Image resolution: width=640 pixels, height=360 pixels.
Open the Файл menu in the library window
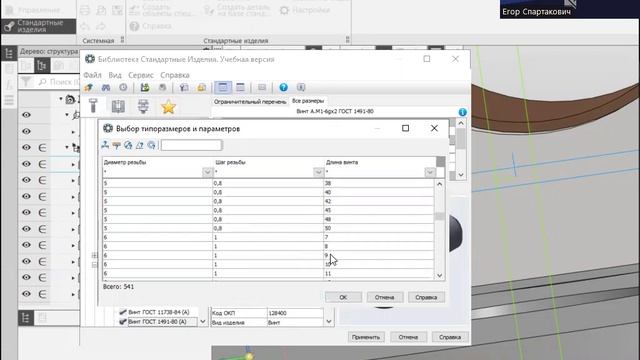coord(92,75)
